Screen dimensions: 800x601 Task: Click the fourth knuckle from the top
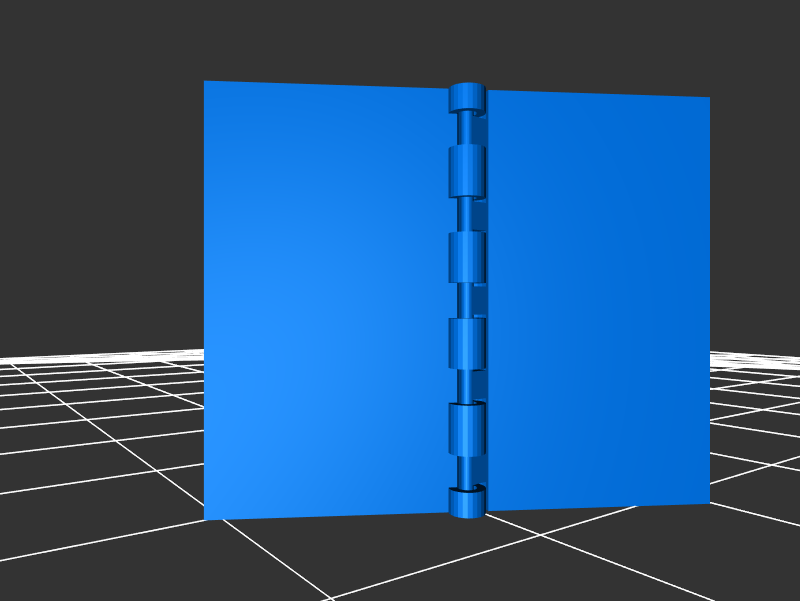(x=466, y=344)
